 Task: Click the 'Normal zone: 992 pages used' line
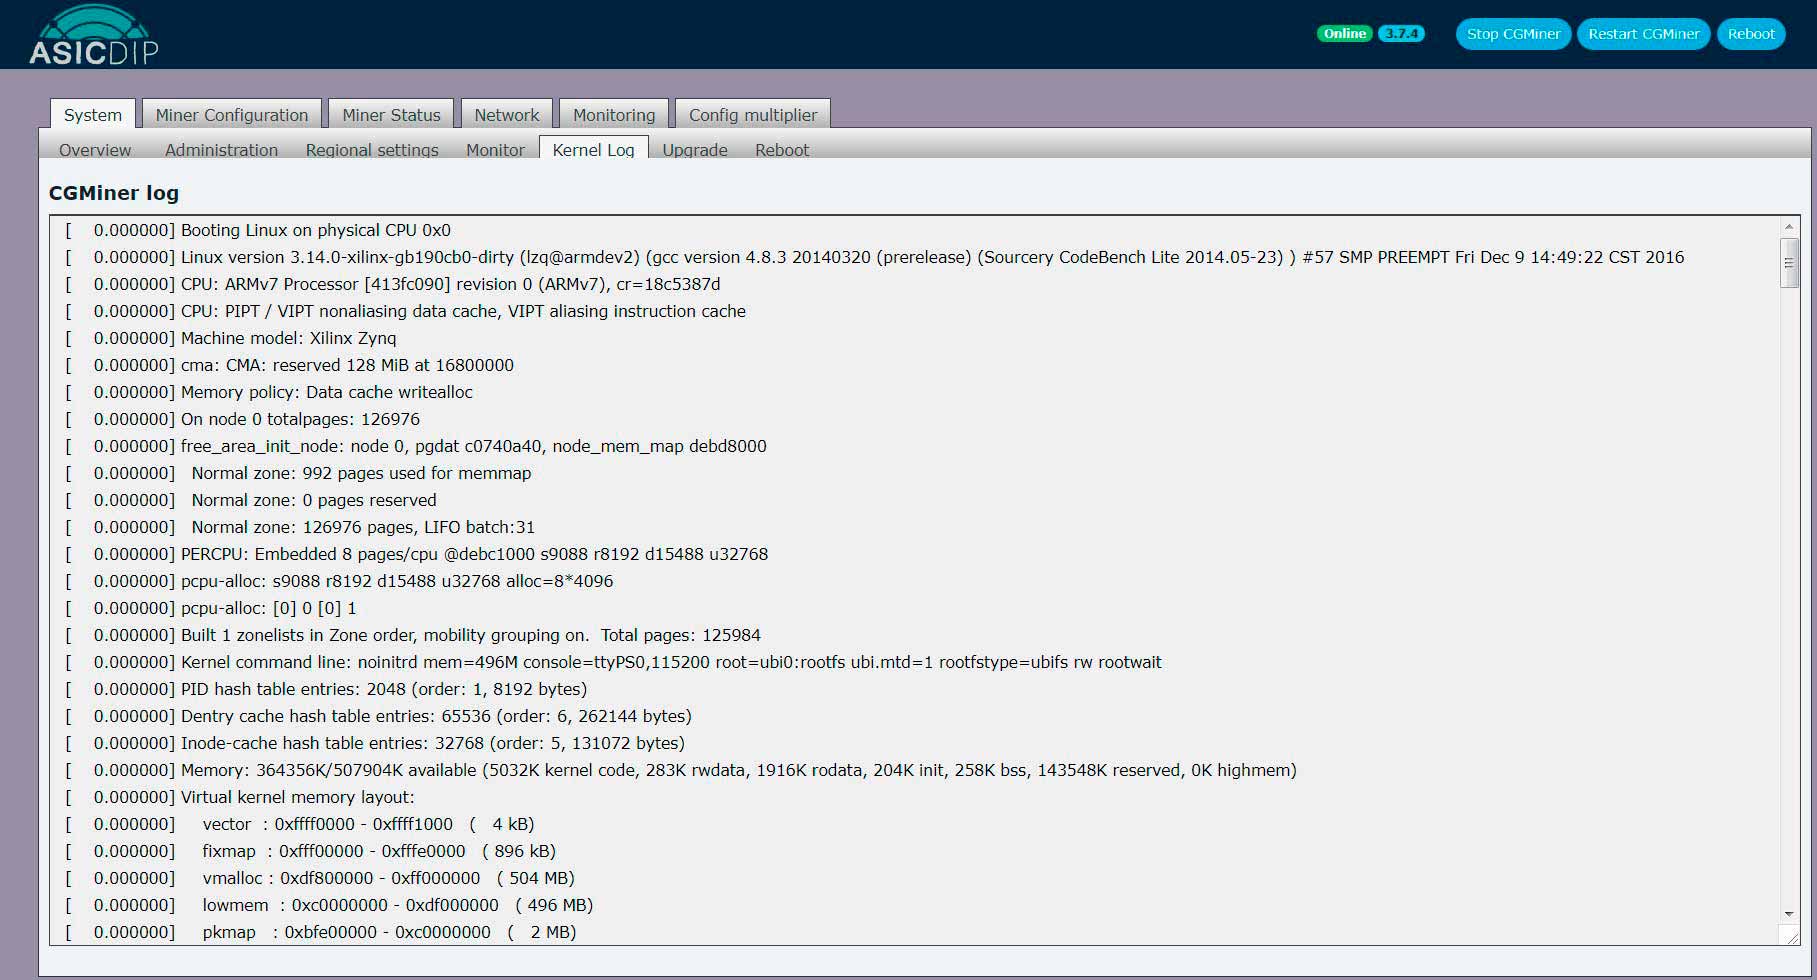[x=298, y=473]
